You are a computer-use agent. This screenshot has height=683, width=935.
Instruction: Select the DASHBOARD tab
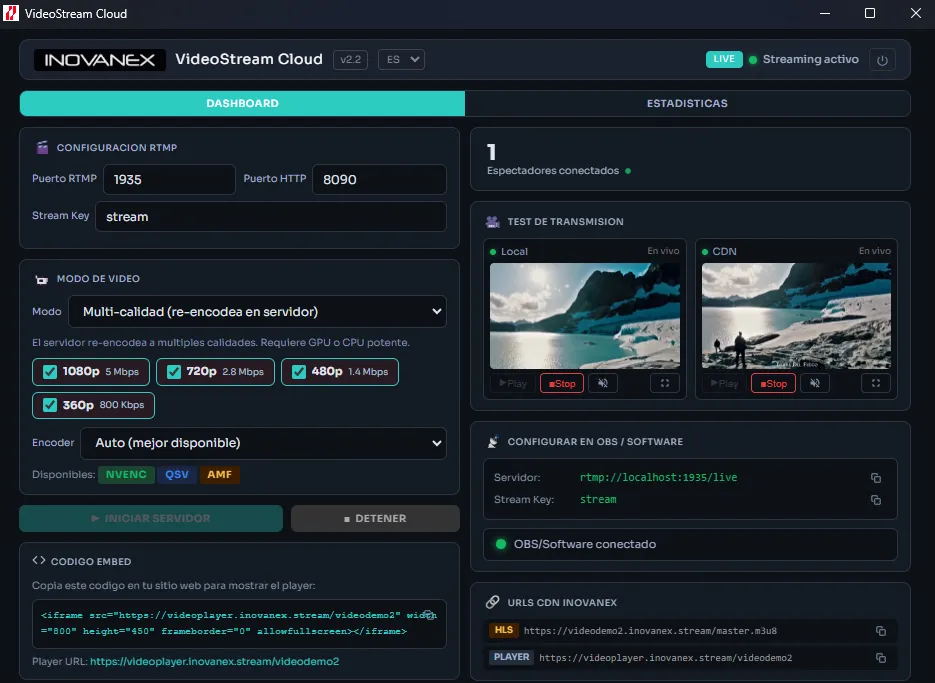point(241,103)
